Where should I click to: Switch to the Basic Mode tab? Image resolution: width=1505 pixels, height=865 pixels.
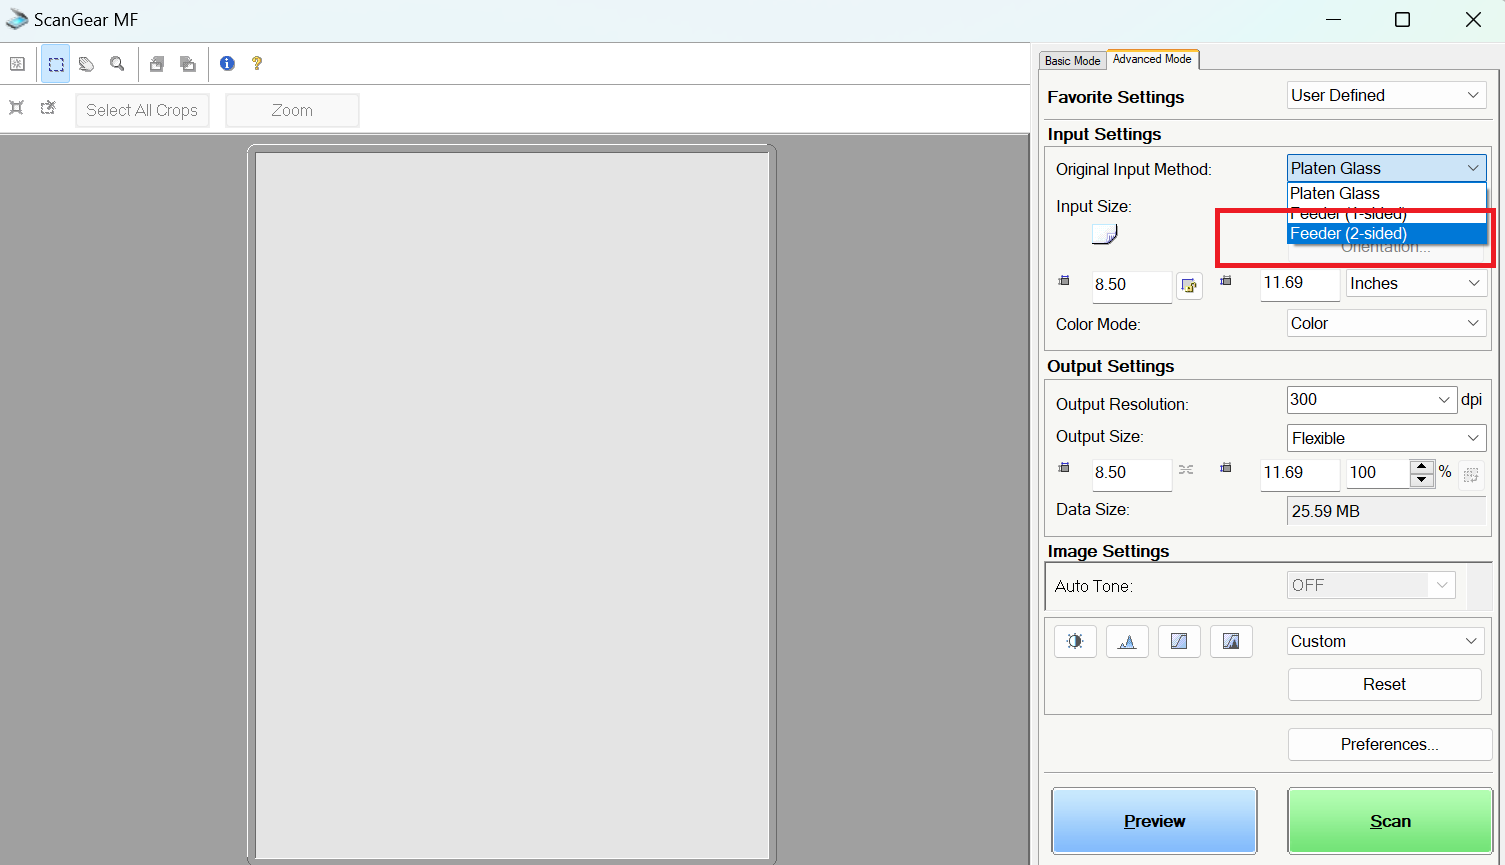coord(1072,61)
